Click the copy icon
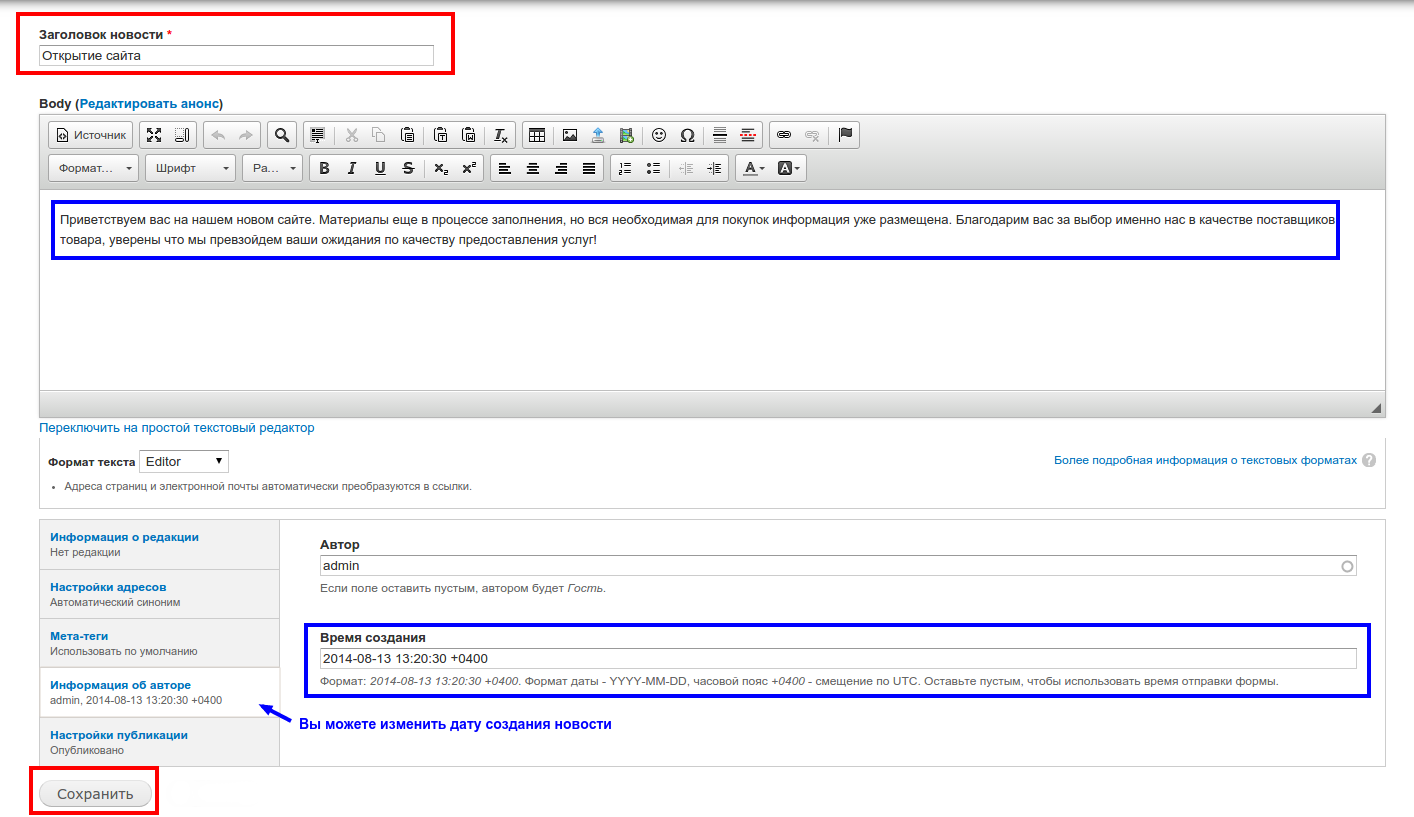The image size is (1414, 817). [x=379, y=135]
